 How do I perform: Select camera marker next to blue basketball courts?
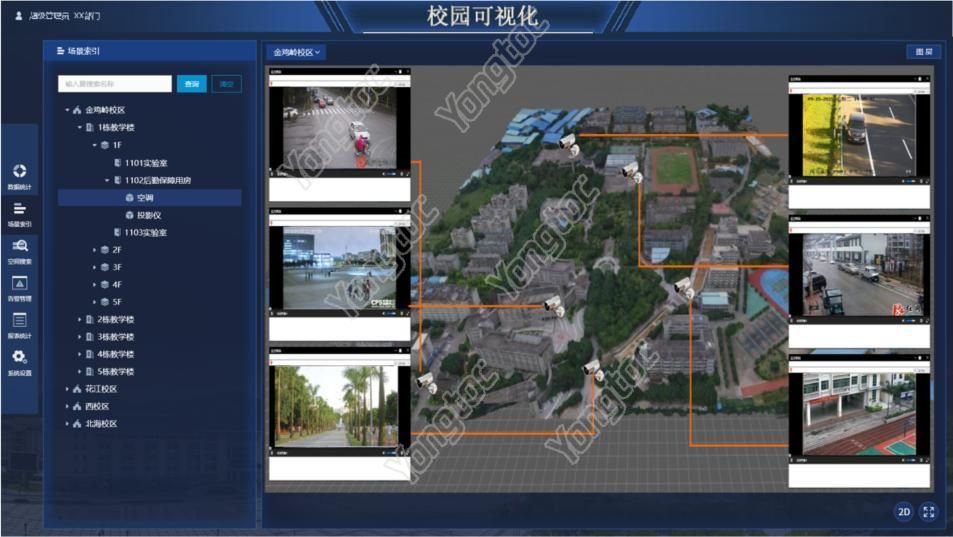point(684,288)
